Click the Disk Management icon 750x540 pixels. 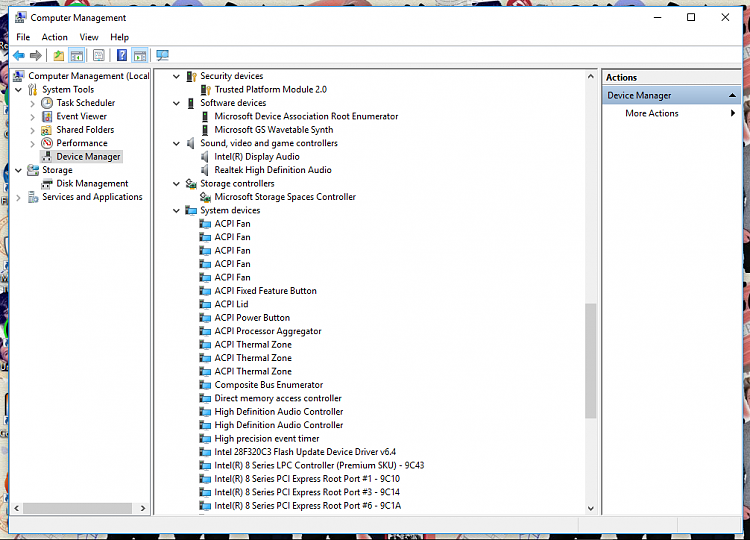(47, 184)
